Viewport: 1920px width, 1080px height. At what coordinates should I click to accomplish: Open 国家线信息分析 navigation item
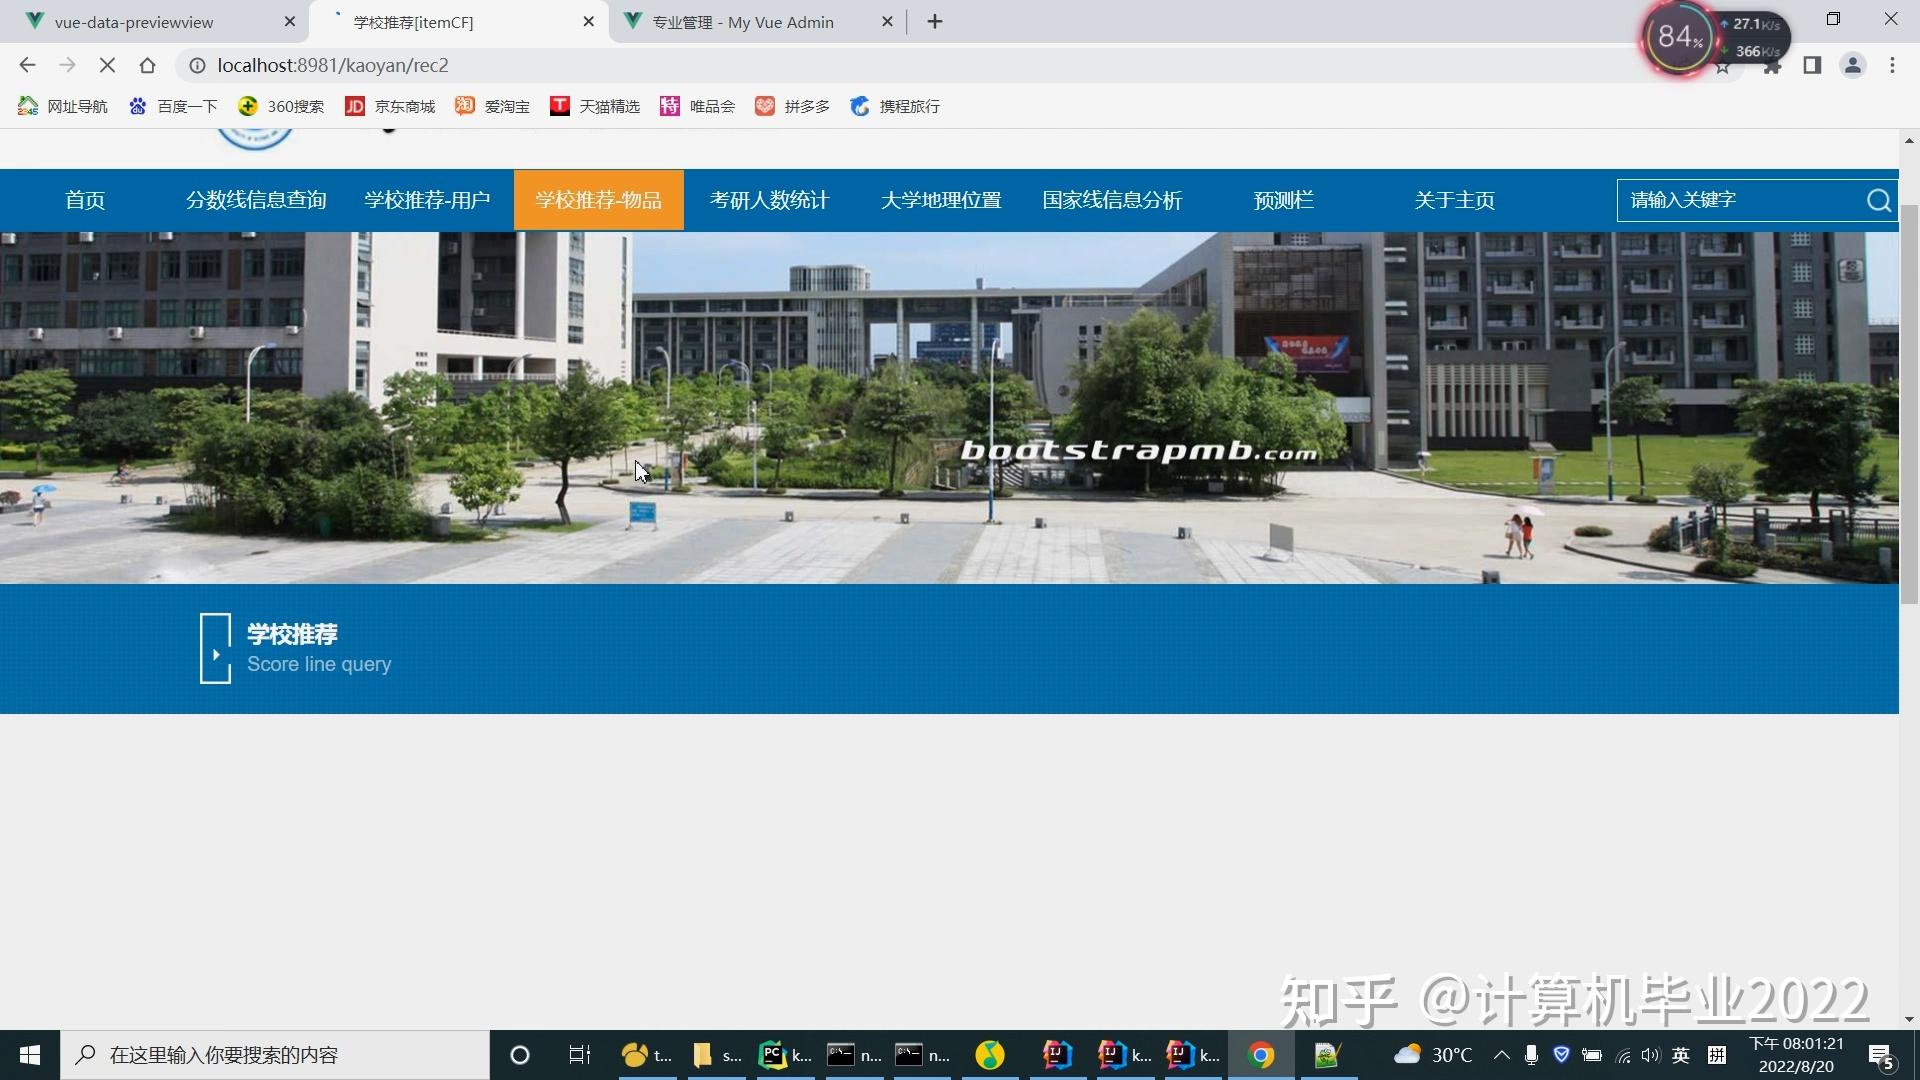[x=1112, y=200]
